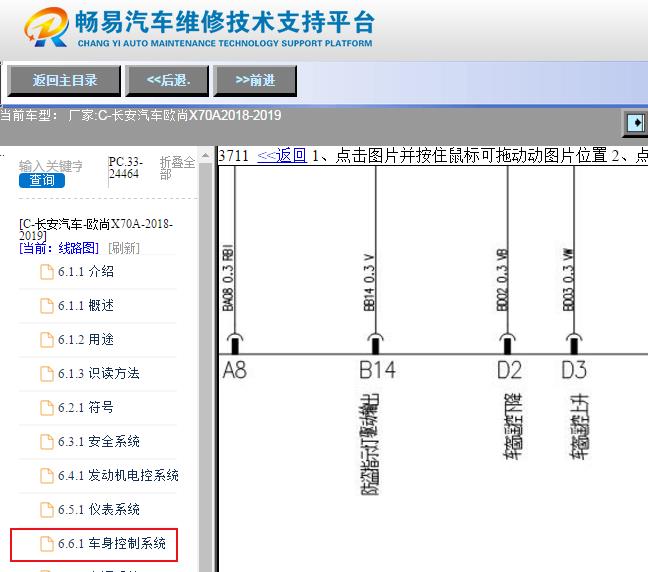Click wire label BA08 0.3 in diagram

point(228,278)
